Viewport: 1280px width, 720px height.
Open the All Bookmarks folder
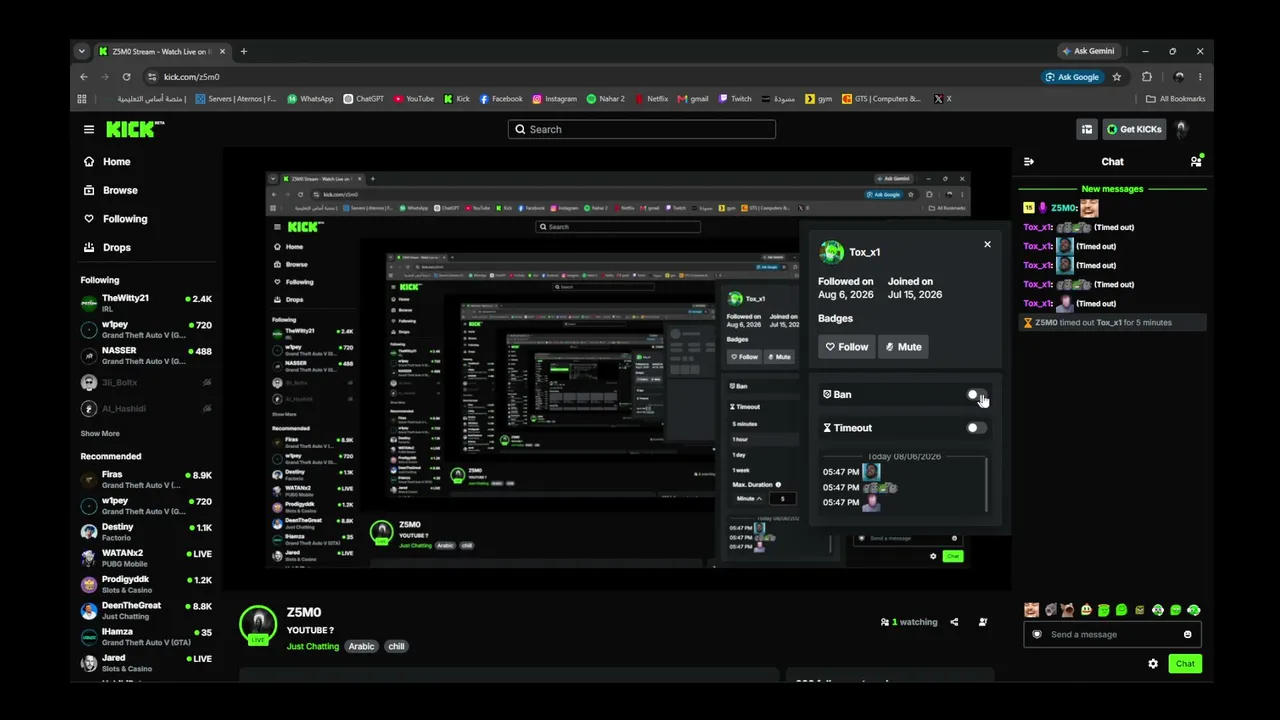tap(1176, 99)
